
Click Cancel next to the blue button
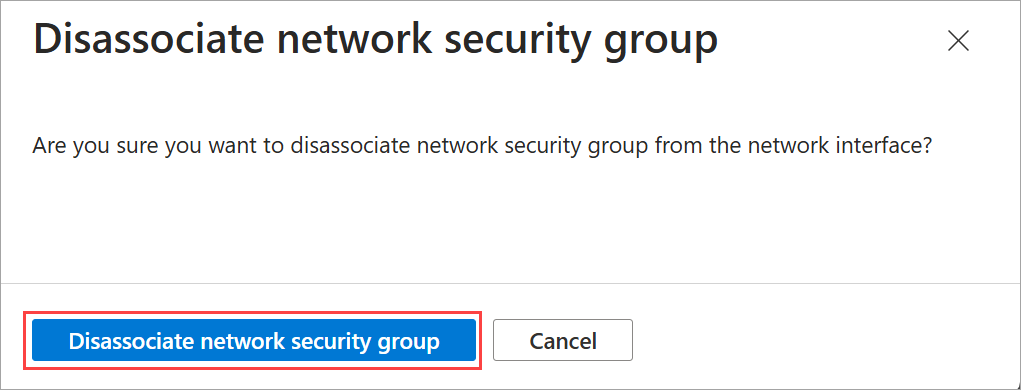tap(563, 341)
